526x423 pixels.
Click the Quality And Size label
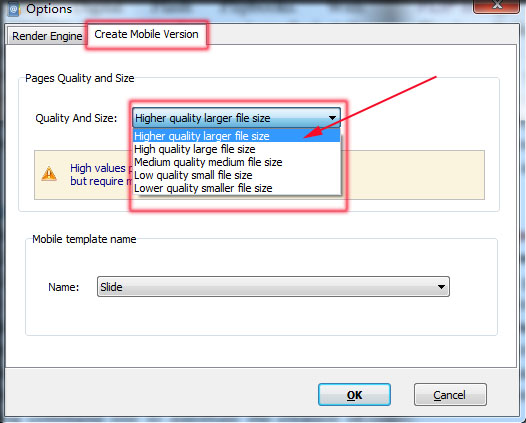coord(76,118)
